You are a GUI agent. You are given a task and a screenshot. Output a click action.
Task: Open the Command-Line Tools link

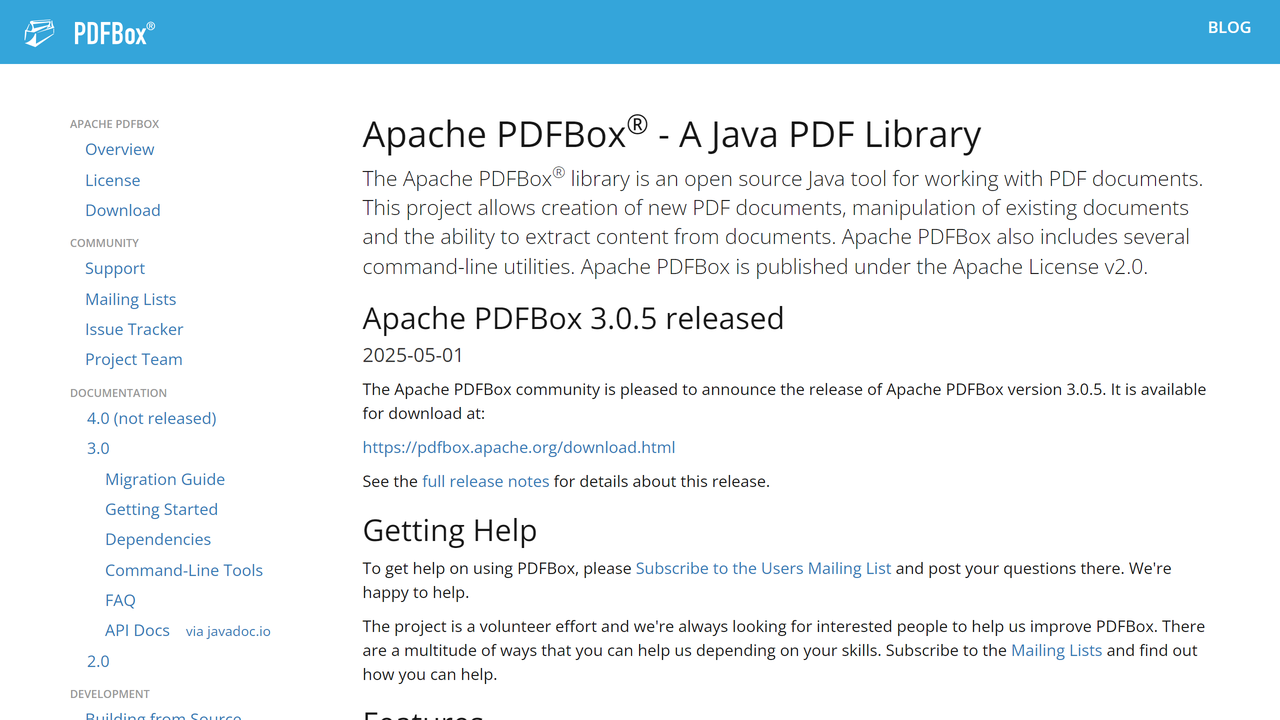[x=184, y=570]
